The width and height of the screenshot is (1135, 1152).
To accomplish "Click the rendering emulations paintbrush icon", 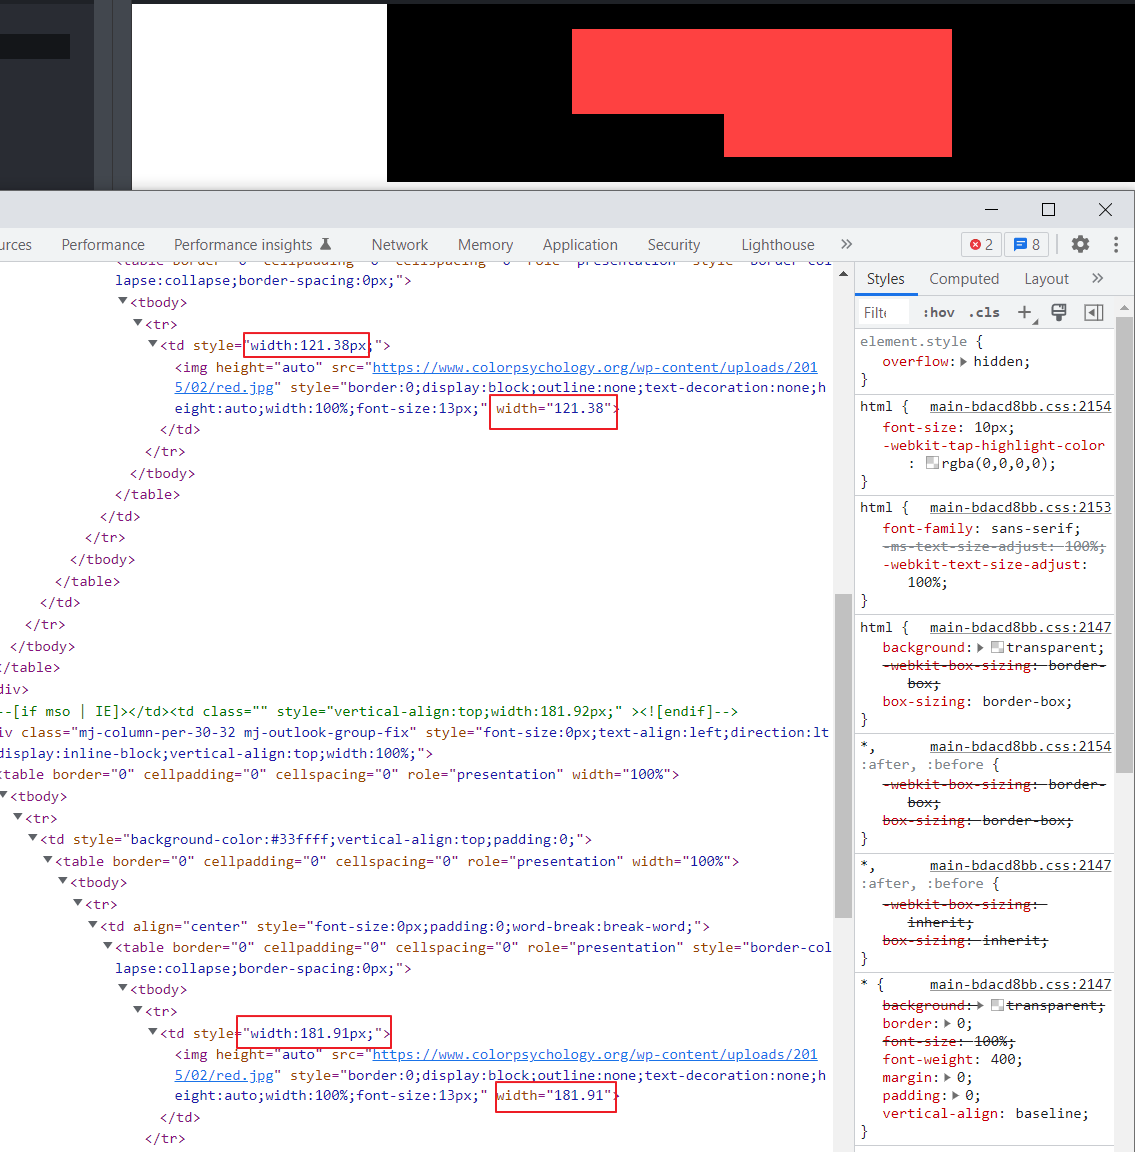I will point(1058,312).
